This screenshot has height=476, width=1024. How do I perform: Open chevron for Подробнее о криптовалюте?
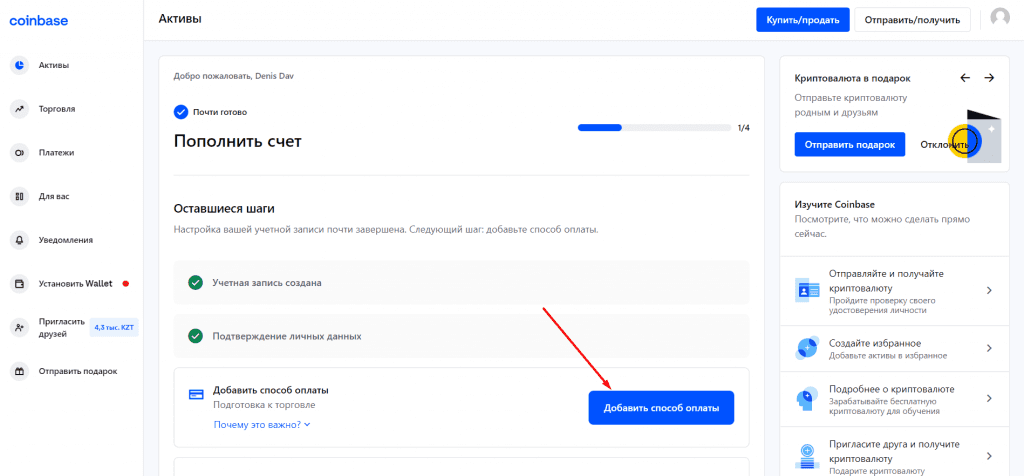click(x=989, y=398)
